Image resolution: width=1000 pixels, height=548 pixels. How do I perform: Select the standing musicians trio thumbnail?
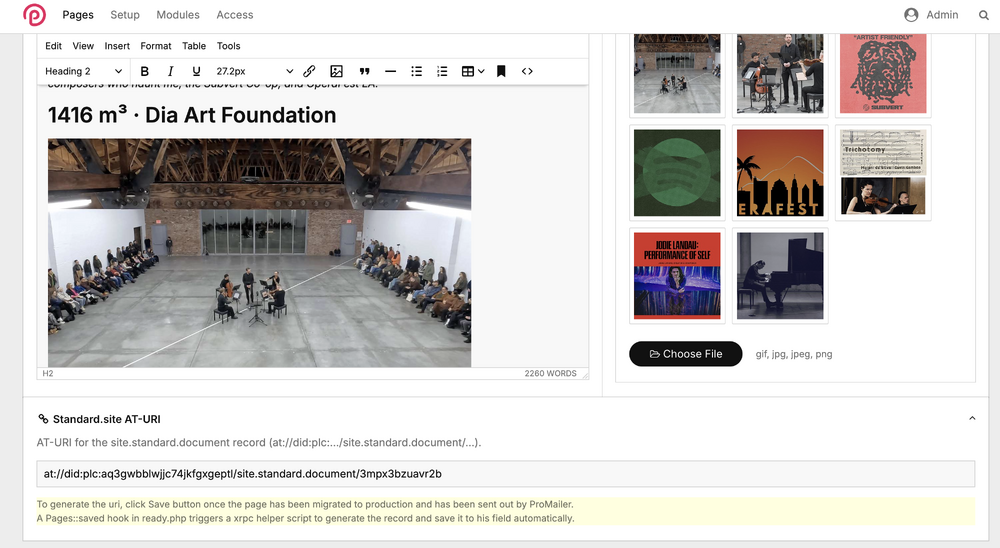[x=780, y=74]
